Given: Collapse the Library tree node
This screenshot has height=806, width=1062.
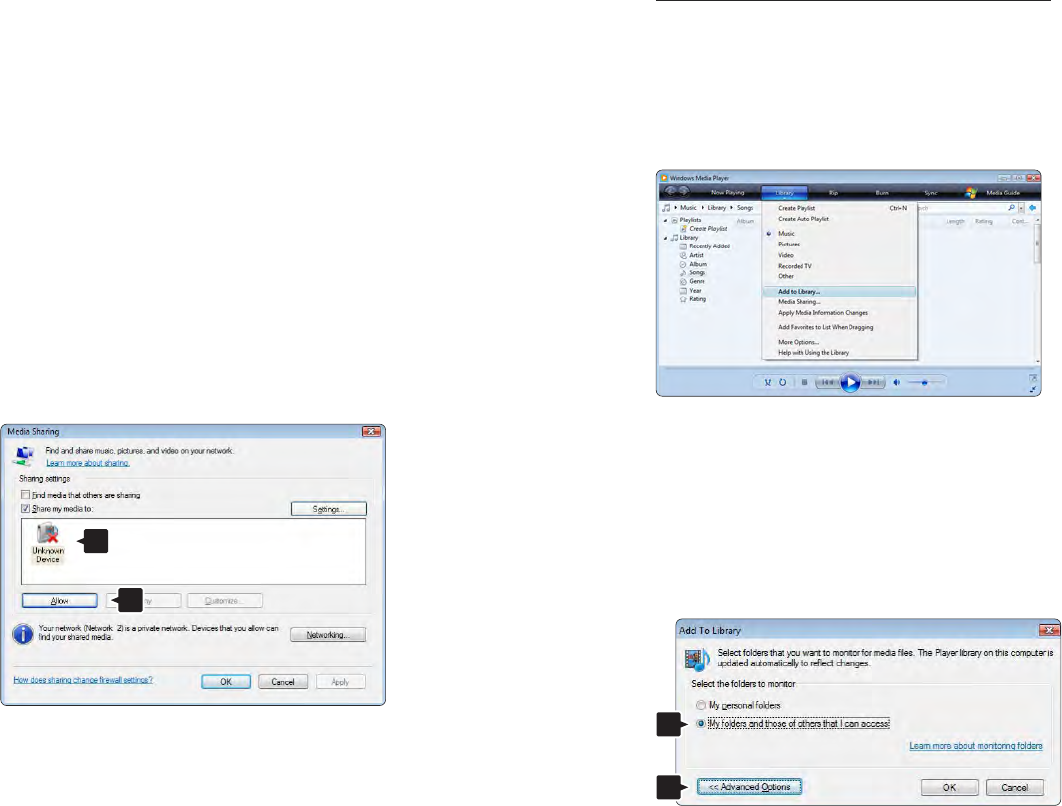Looking at the screenshot, I should (665, 238).
